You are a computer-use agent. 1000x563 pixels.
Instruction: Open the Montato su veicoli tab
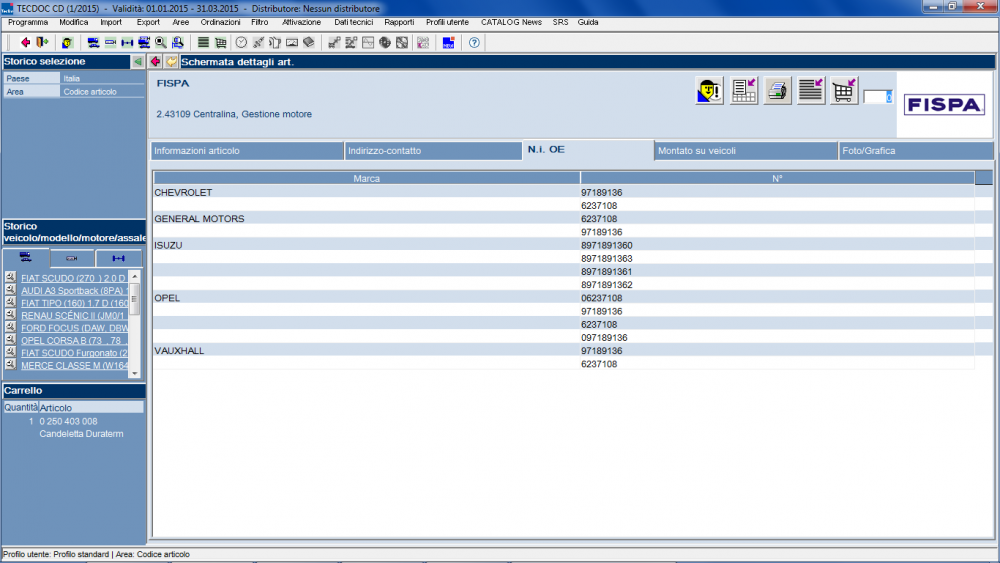(697, 151)
